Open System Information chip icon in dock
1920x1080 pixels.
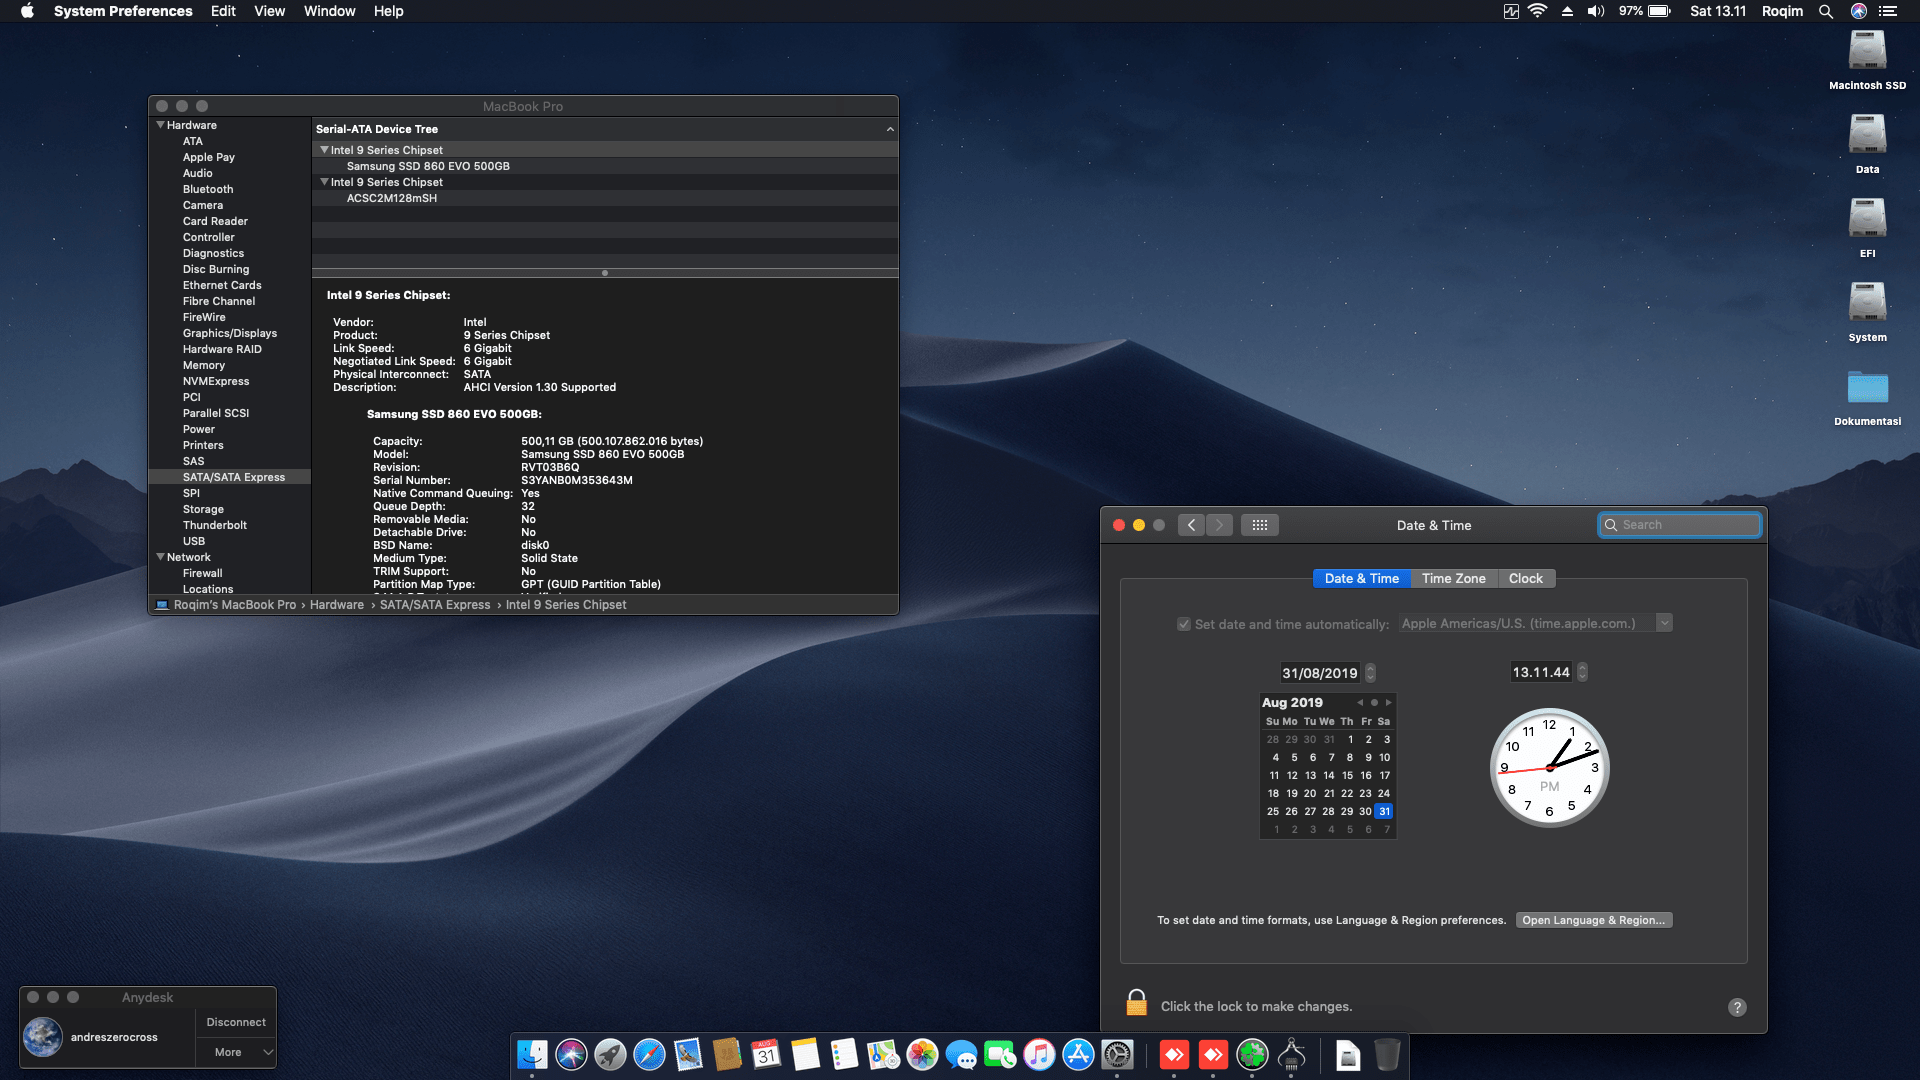coord(1291,1054)
